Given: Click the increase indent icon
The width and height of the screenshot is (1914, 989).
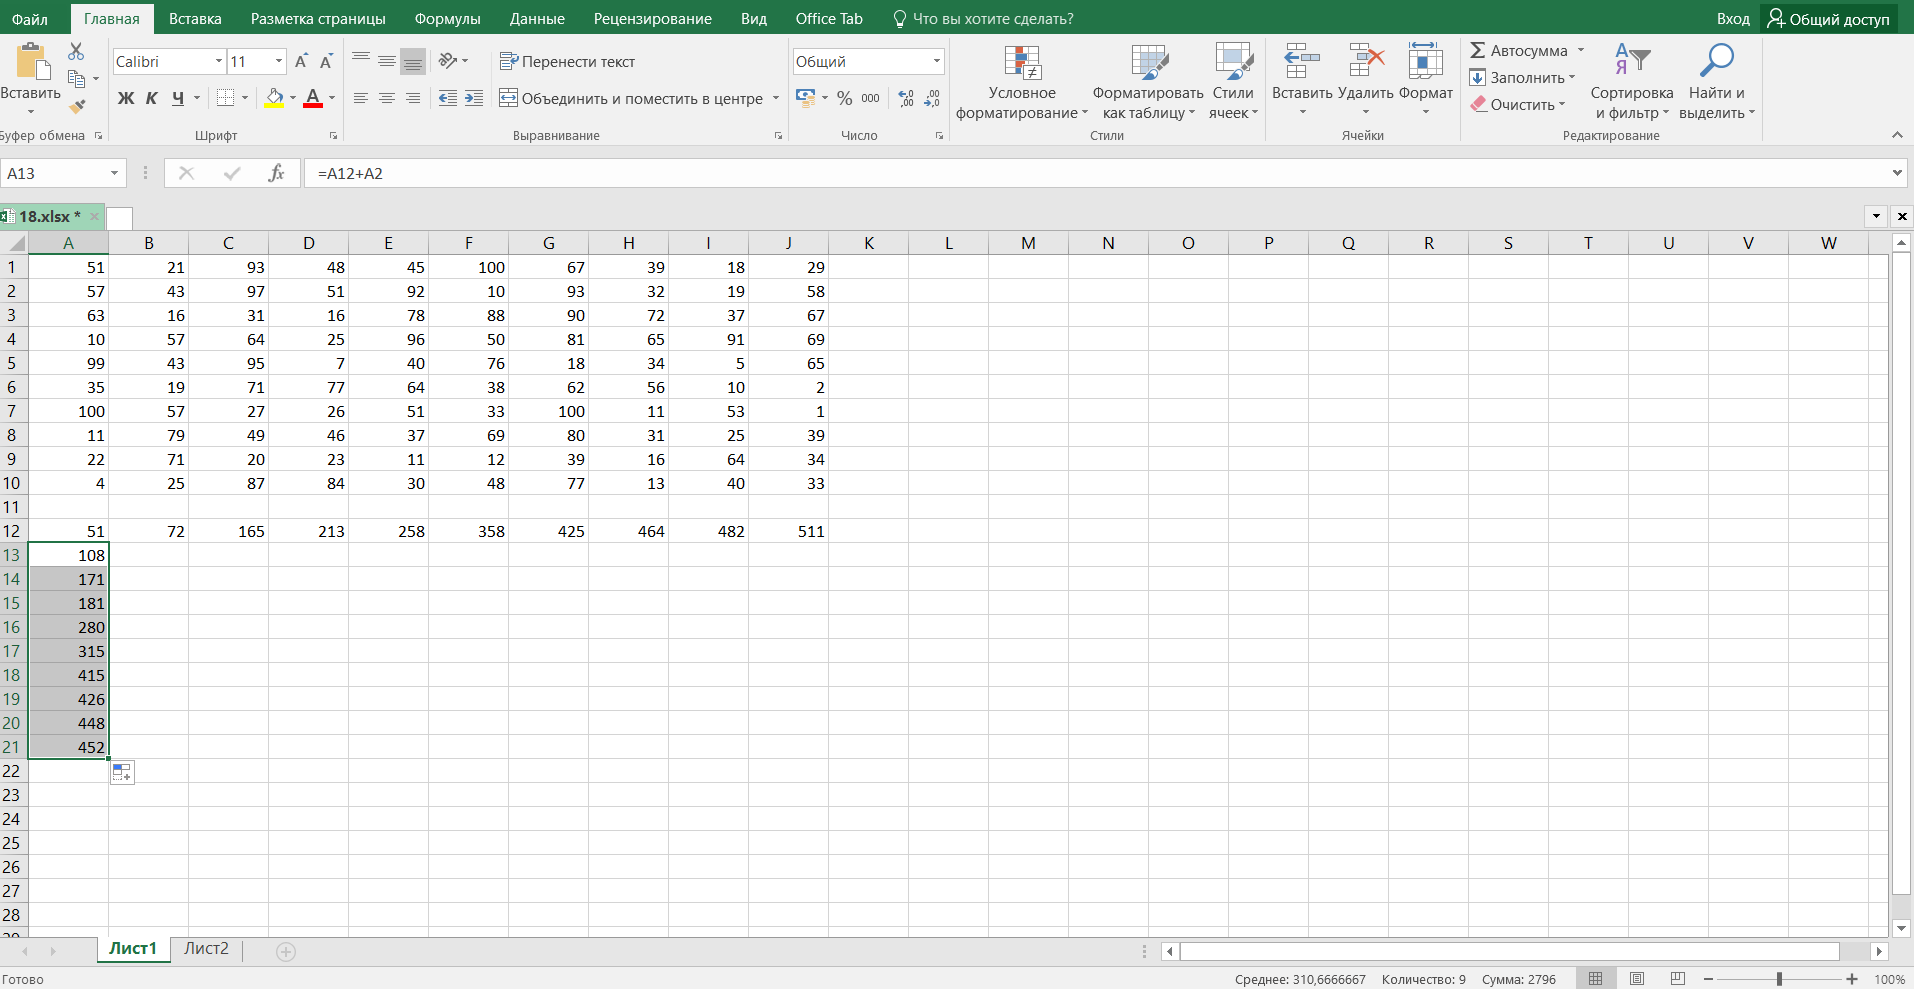Looking at the screenshot, I should [x=474, y=98].
